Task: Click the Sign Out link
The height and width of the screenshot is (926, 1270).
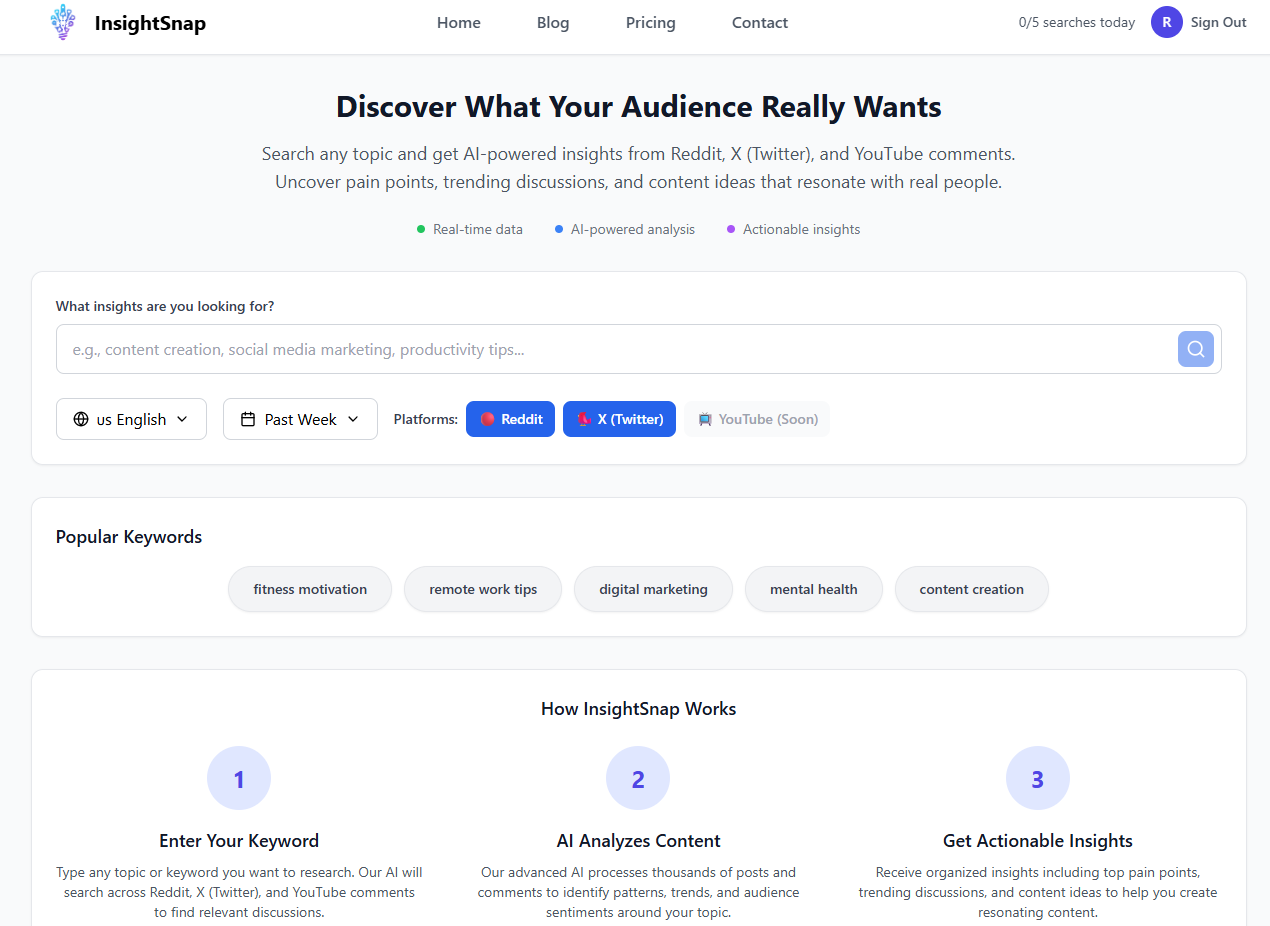Action: click(1218, 22)
